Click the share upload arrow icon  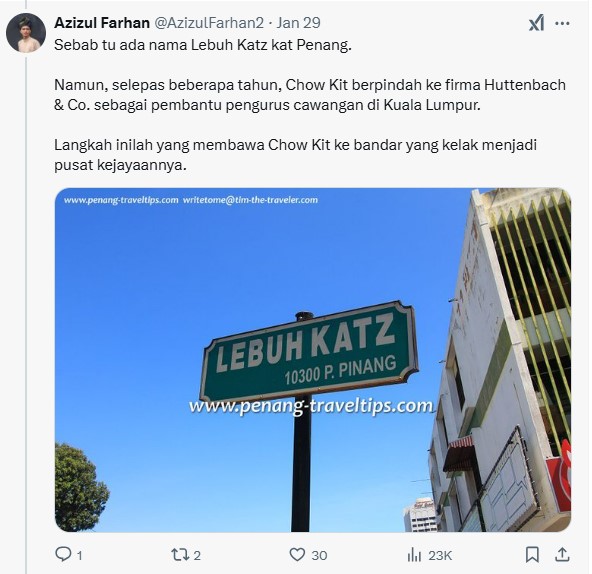coord(562,554)
